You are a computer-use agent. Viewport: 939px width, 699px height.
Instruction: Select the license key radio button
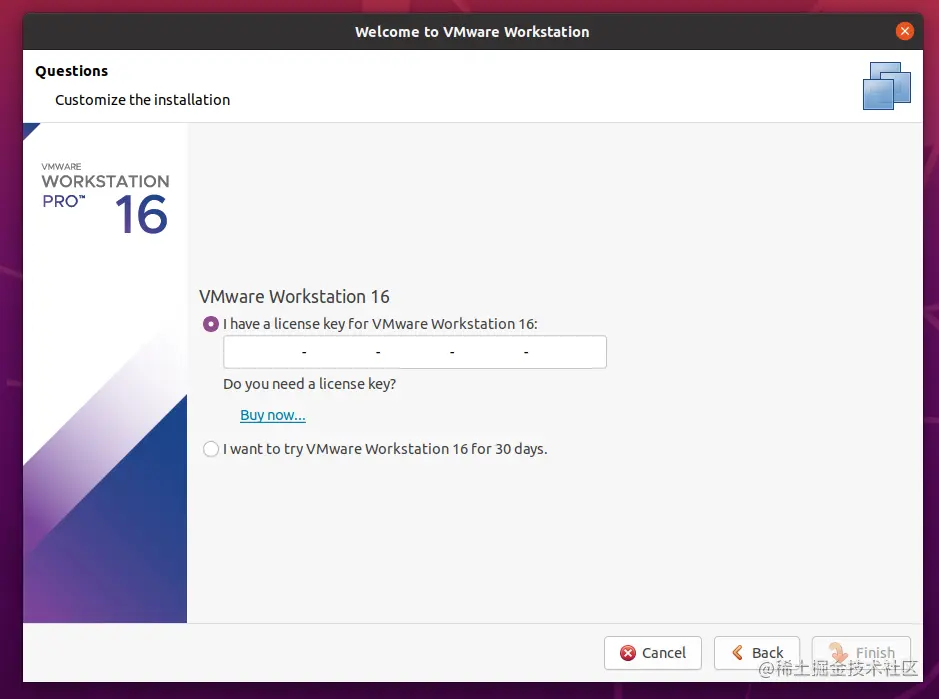click(211, 324)
